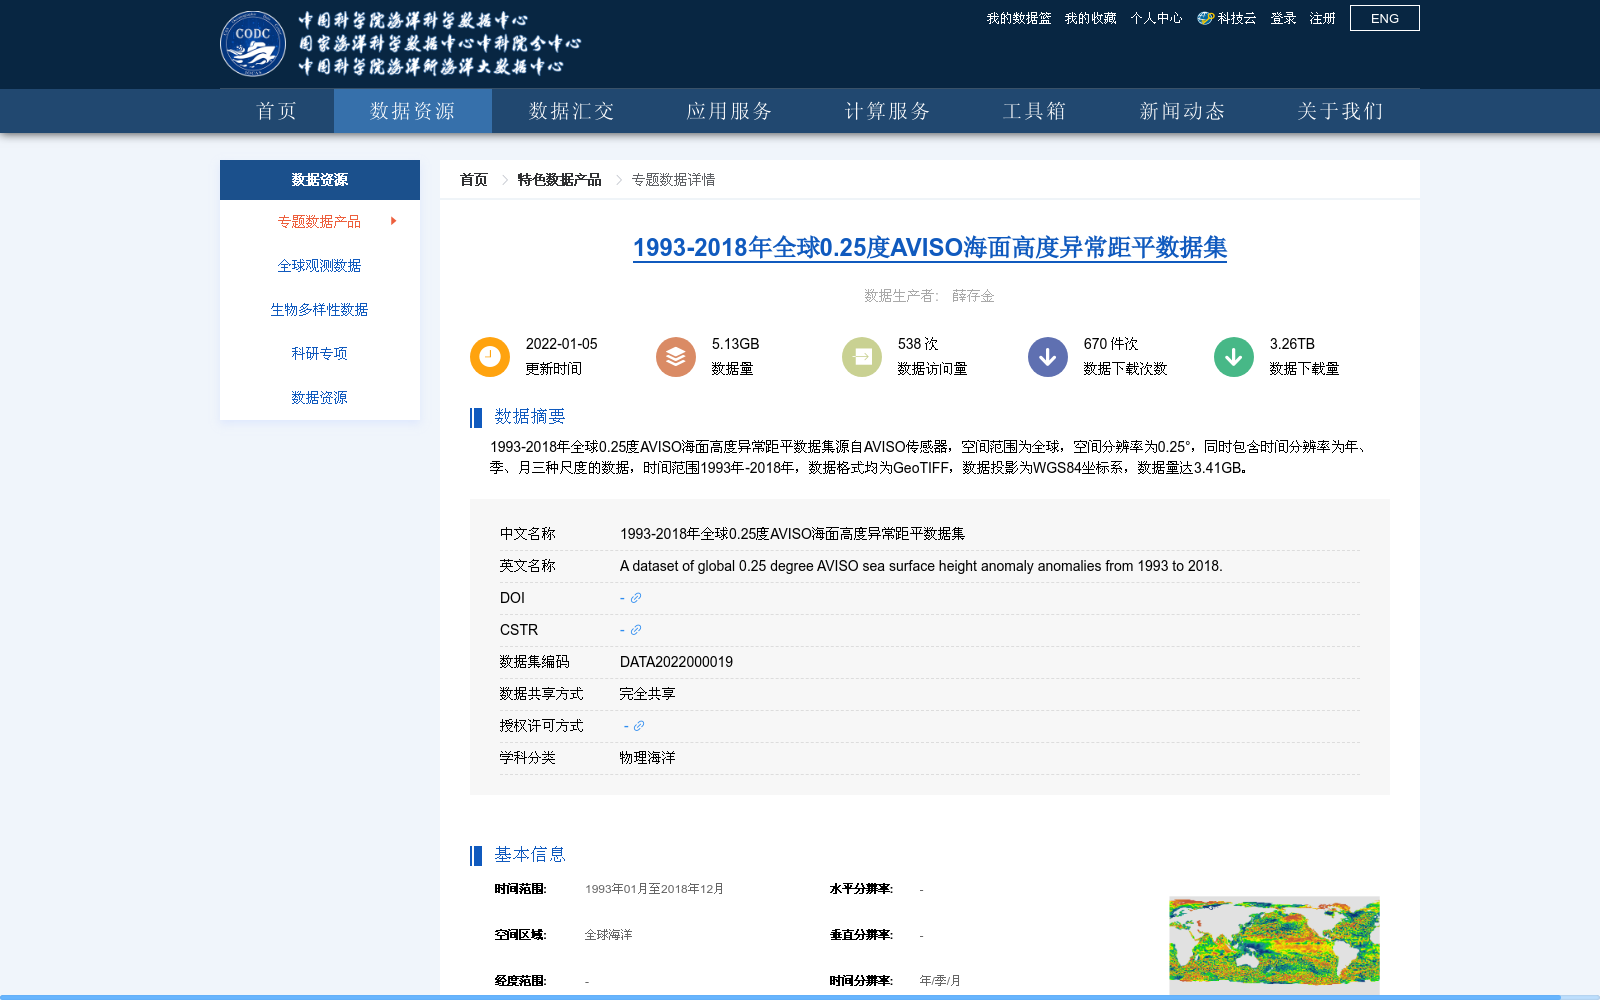Image resolution: width=1600 pixels, height=1000 pixels.
Task: Click the 年/季/月 time resolution value
Action: [940, 981]
